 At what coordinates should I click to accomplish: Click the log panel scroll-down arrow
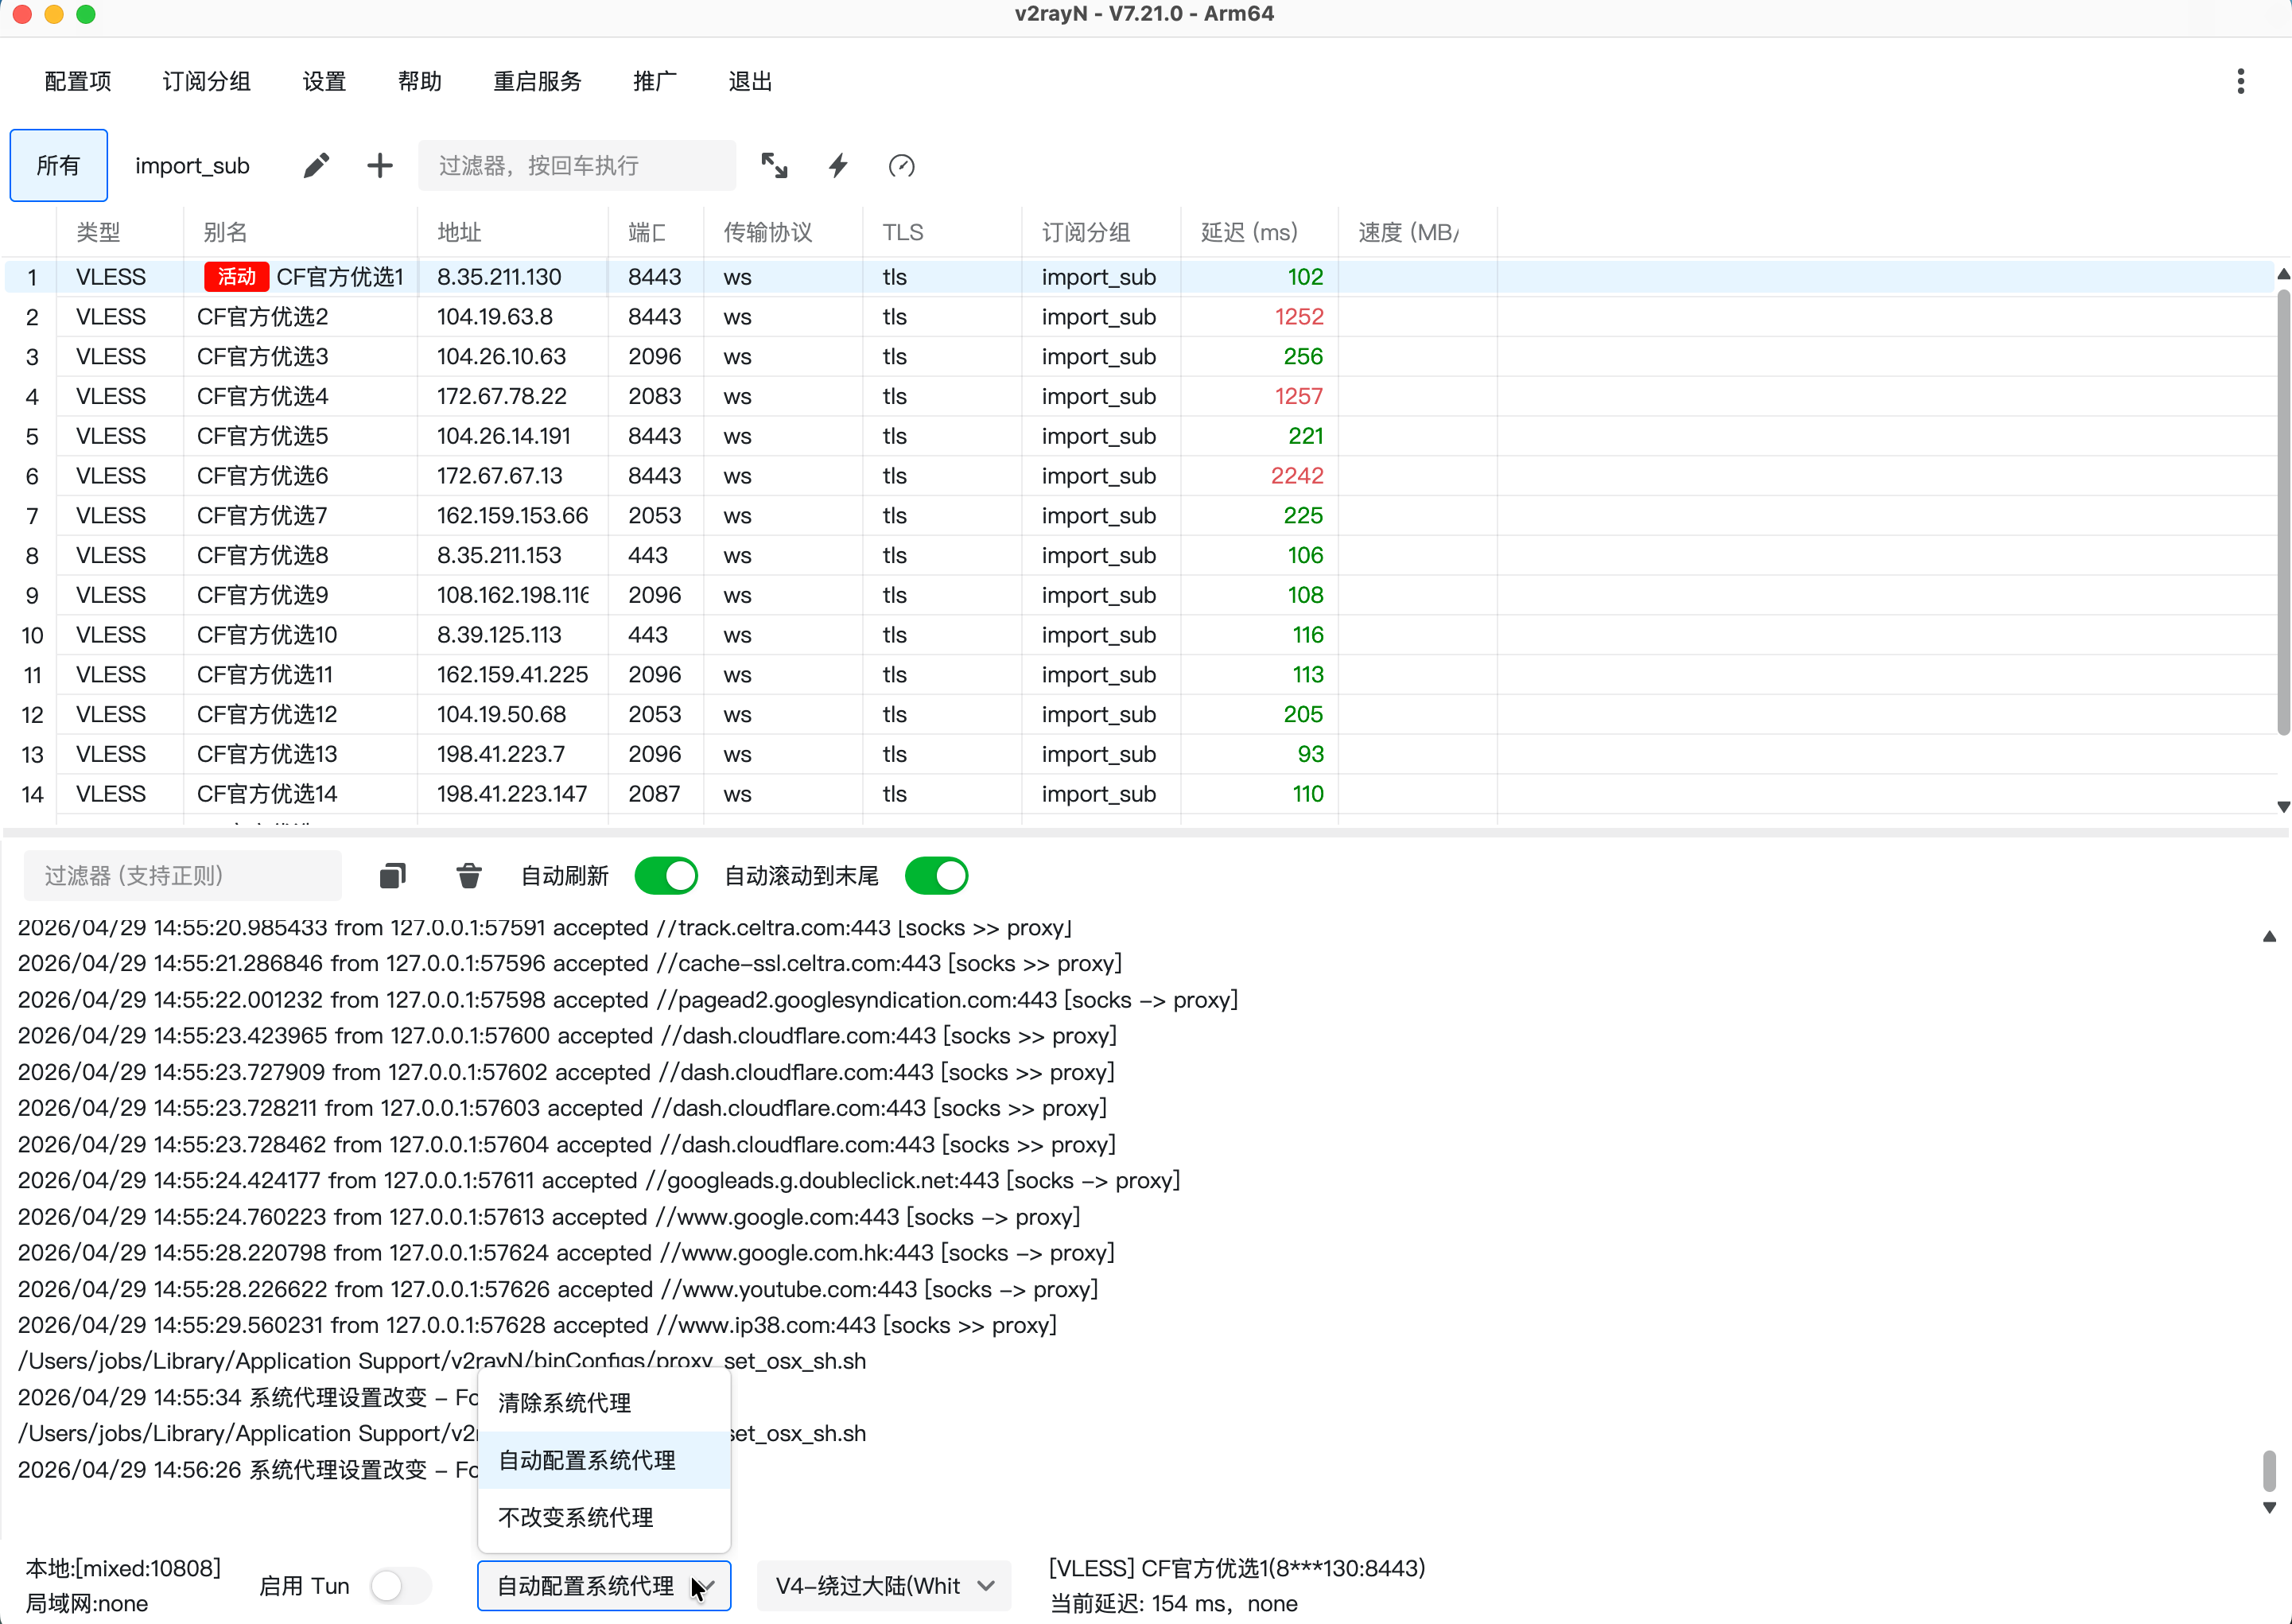click(x=2269, y=1507)
